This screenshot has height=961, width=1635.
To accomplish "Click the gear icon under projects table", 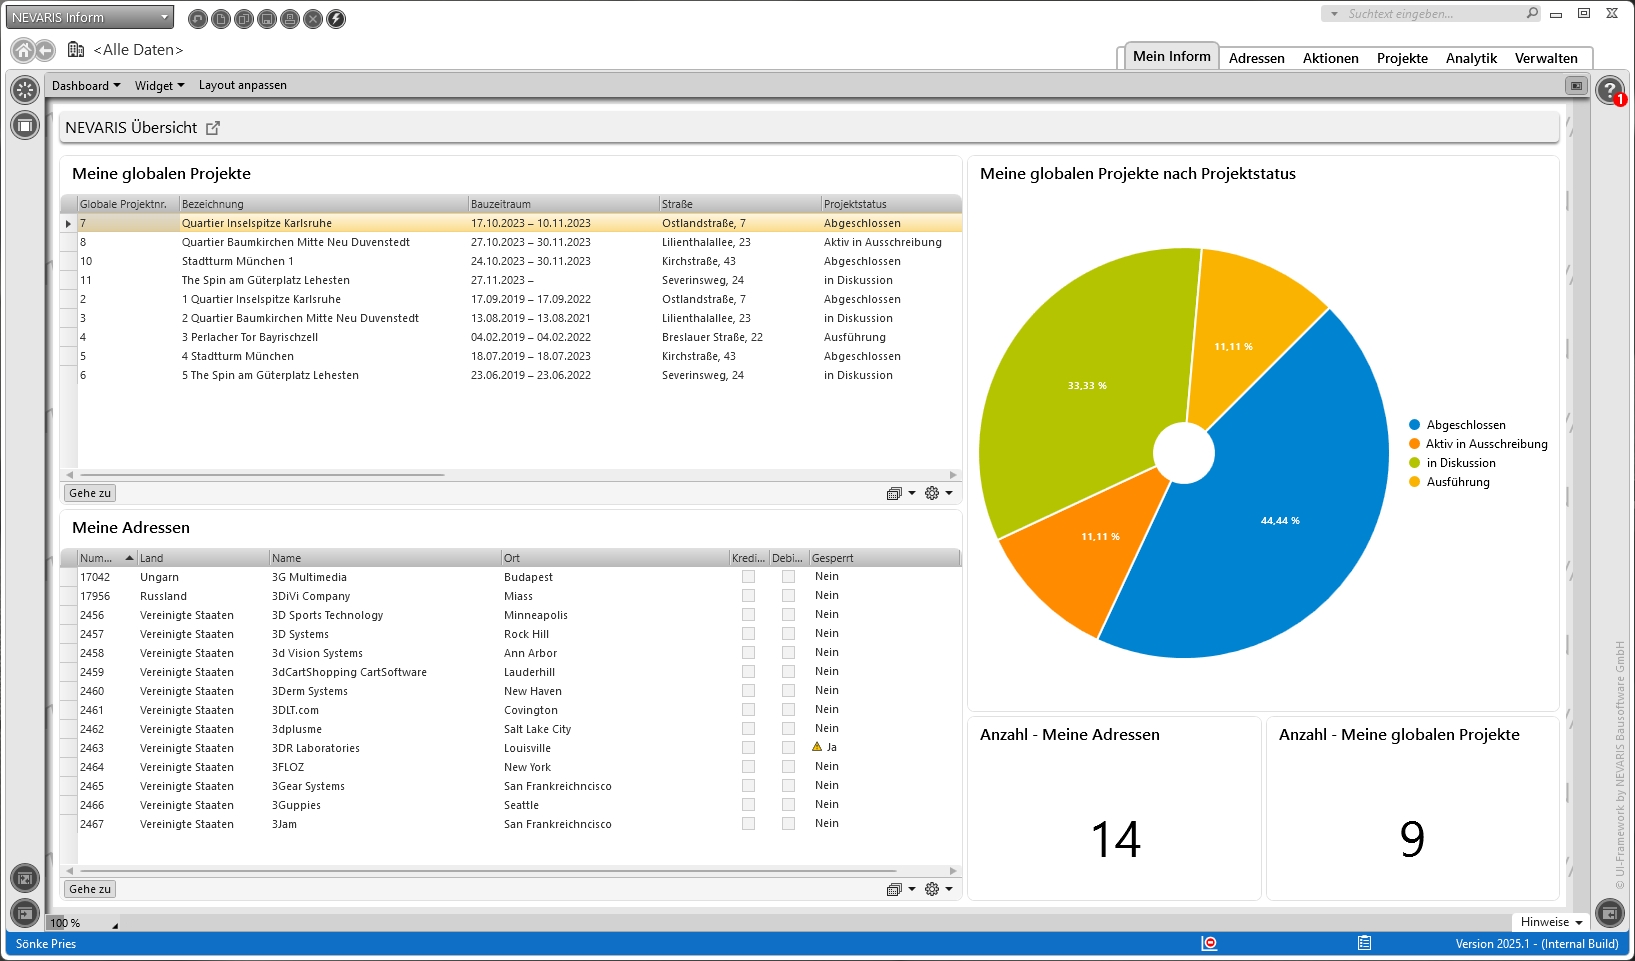I will (932, 493).
